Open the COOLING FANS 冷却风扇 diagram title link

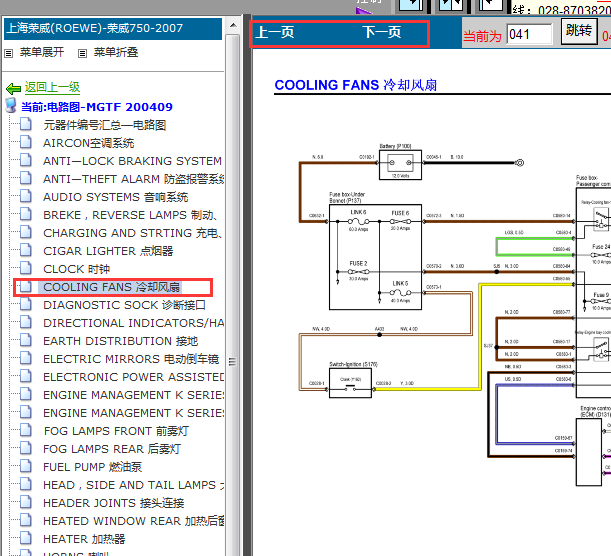tap(355, 85)
